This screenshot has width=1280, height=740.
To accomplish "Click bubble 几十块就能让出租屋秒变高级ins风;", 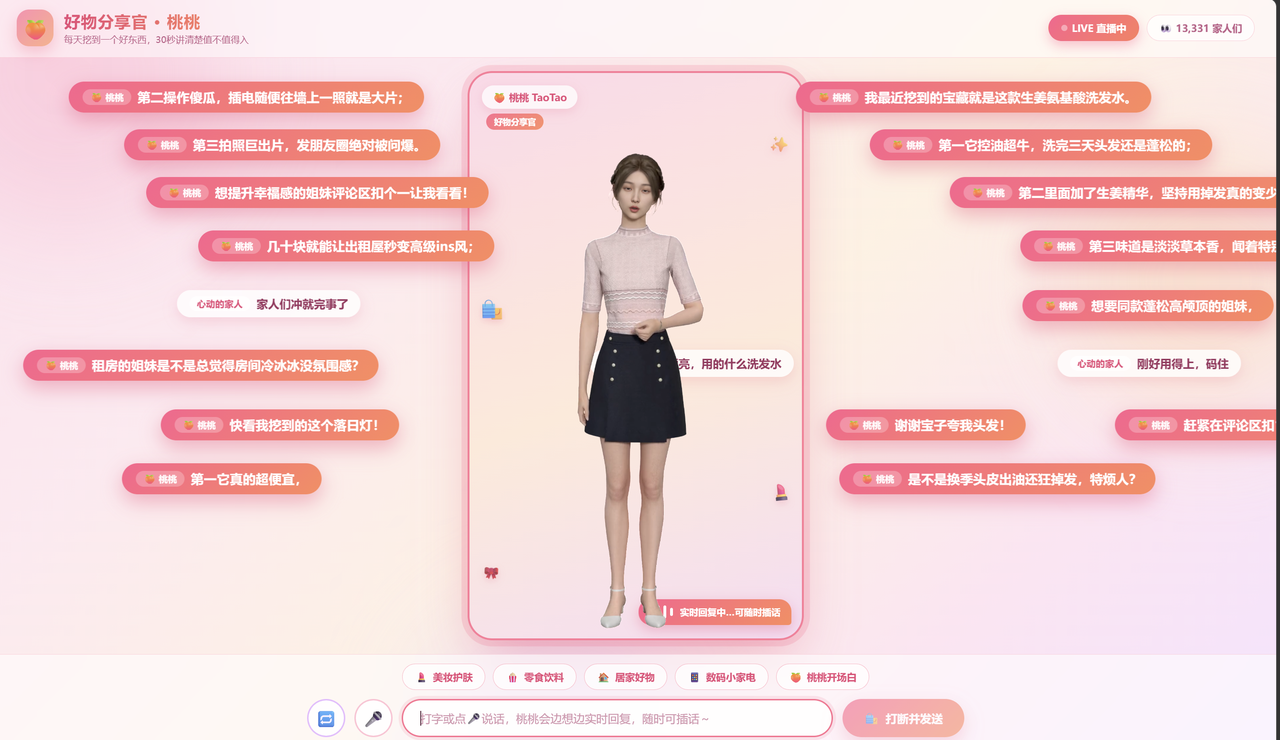I will tap(346, 246).
